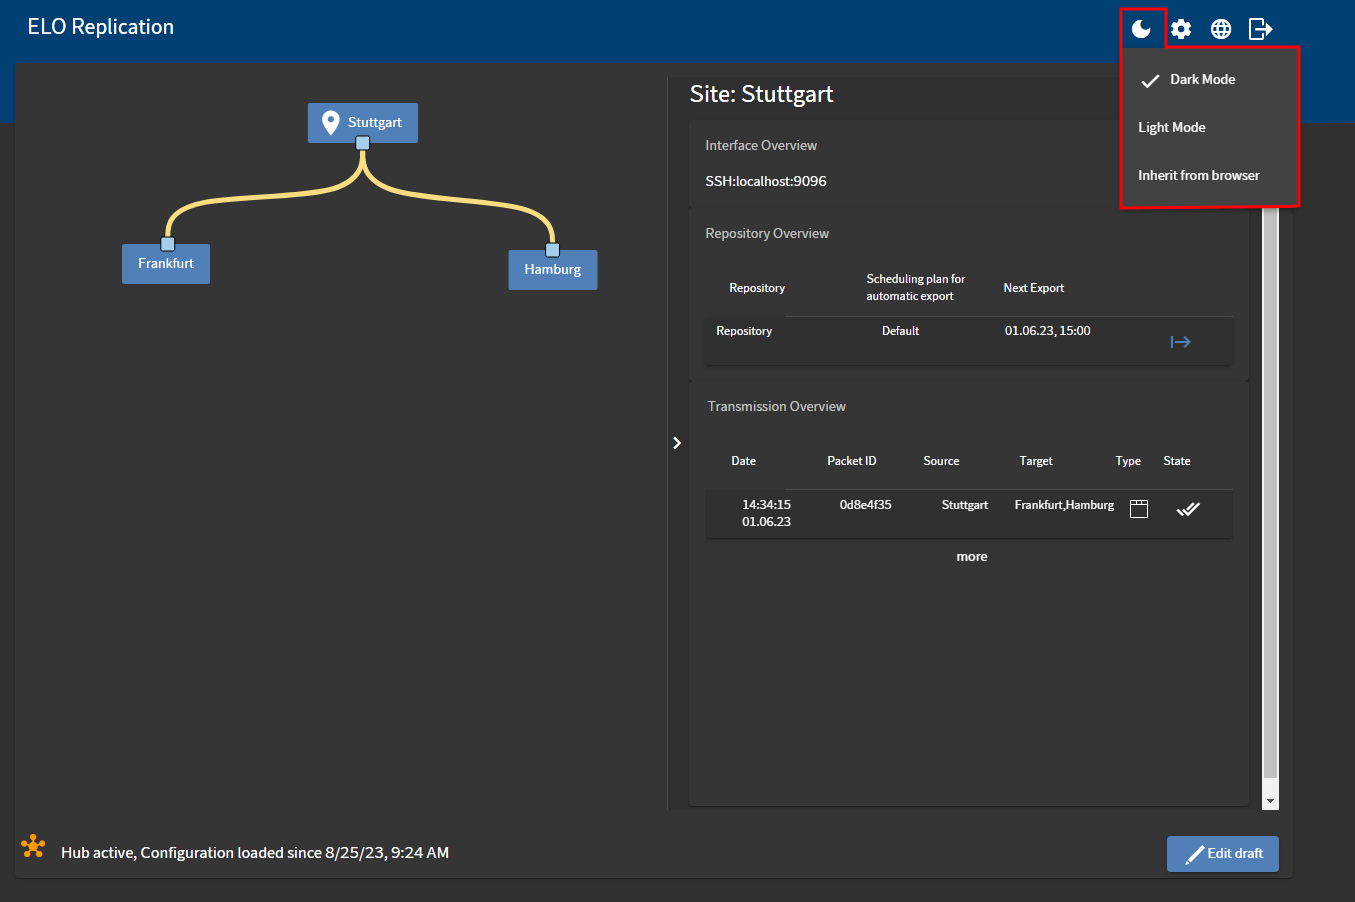Select the Frankfurt site node
1355x902 pixels.
point(166,264)
